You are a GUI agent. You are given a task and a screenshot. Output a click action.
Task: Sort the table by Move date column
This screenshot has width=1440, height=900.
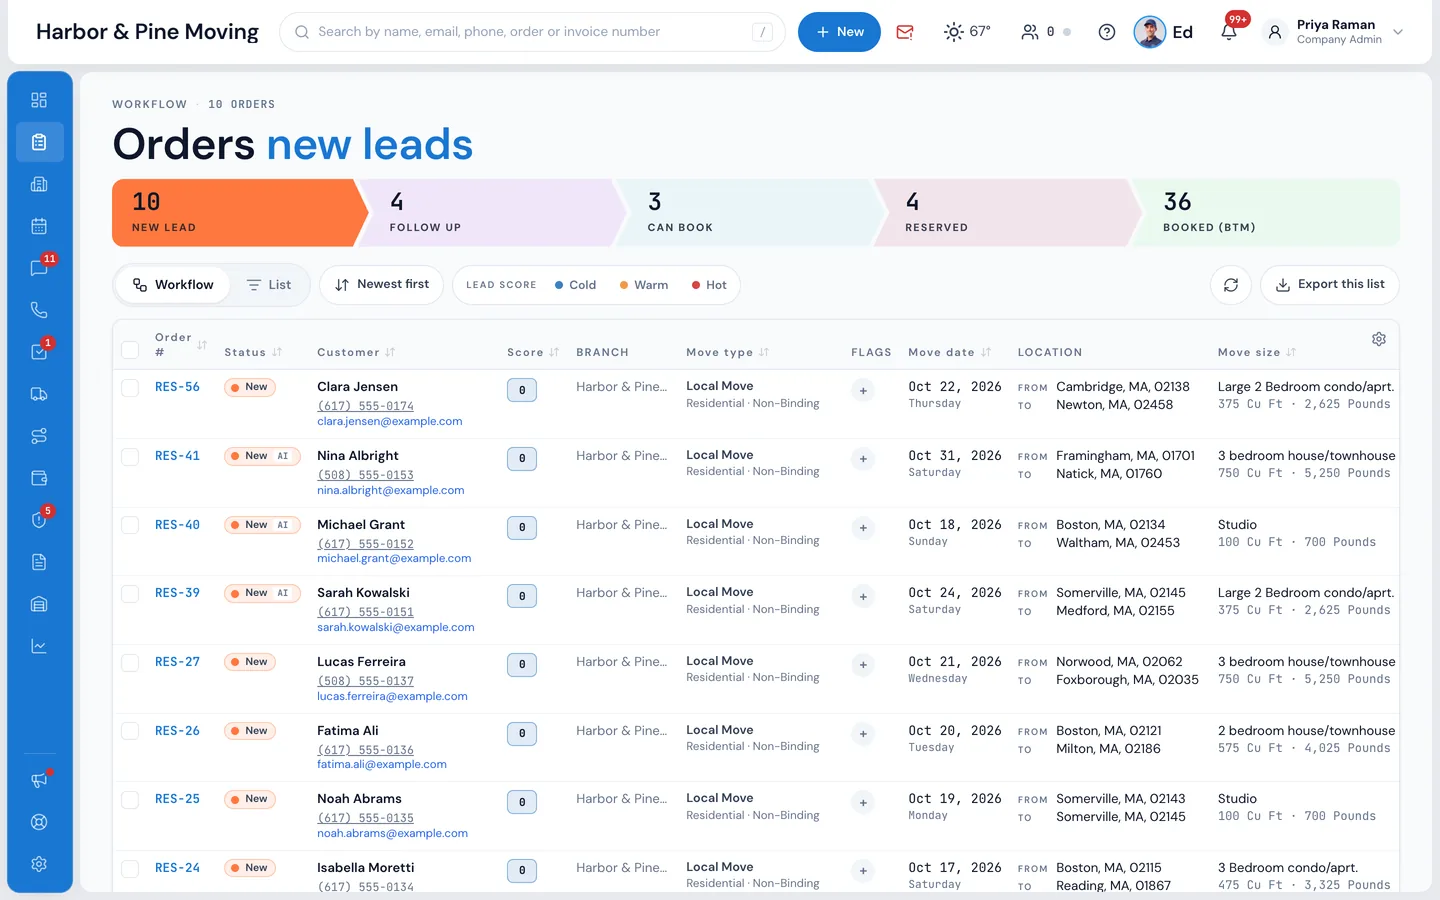pyautogui.click(x=949, y=352)
